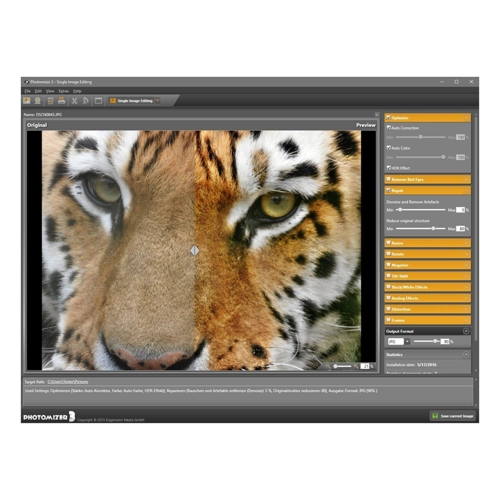Disable the HDR Effect checkbox
The width and height of the screenshot is (500, 500).
pos(389,168)
